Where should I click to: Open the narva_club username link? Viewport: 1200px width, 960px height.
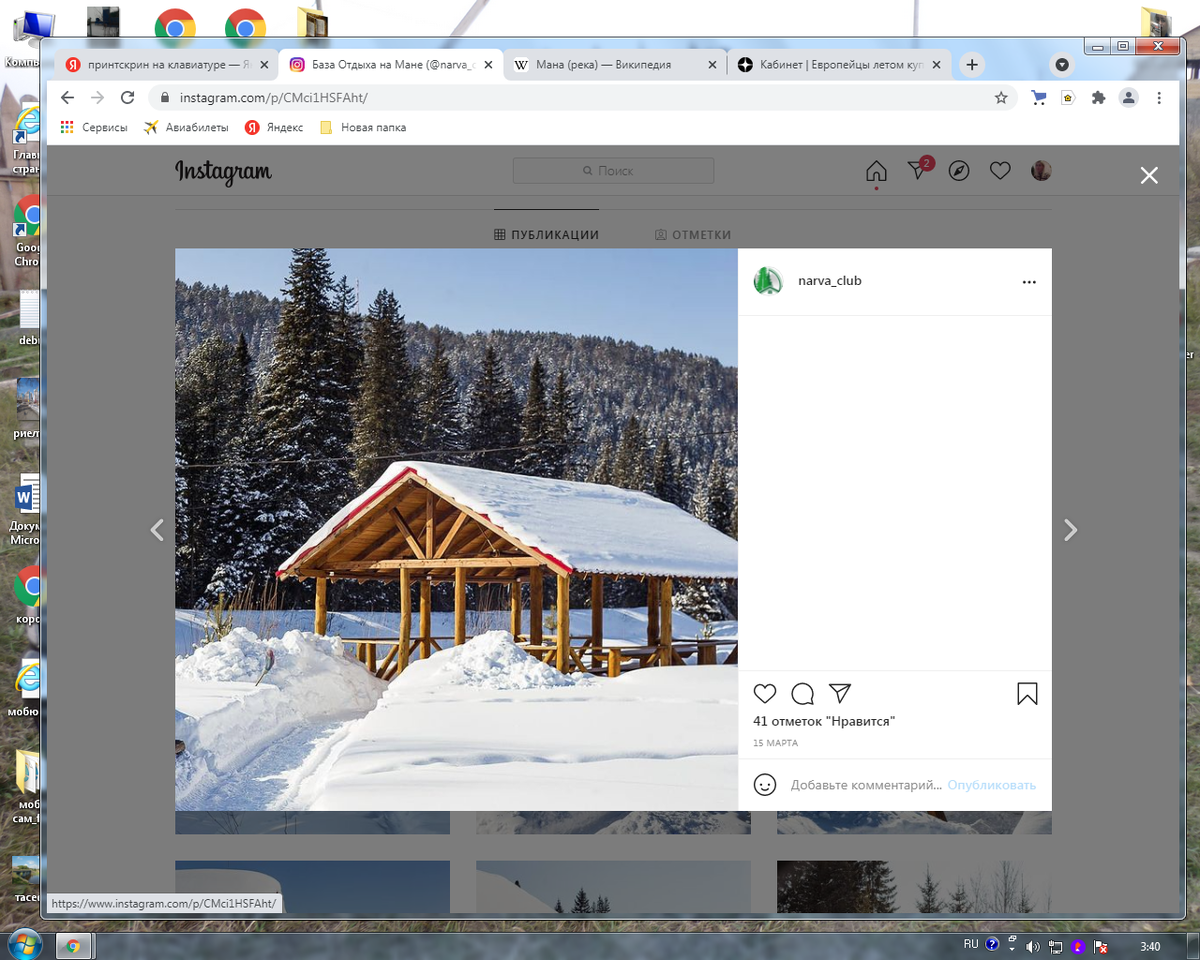[x=829, y=281]
